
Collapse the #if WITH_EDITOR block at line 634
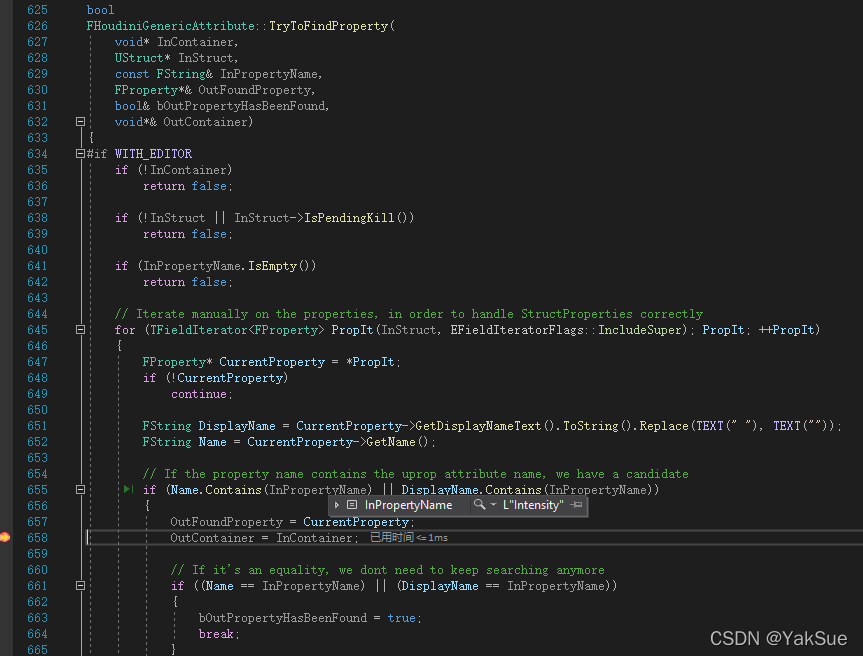pyautogui.click(x=80, y=154)
